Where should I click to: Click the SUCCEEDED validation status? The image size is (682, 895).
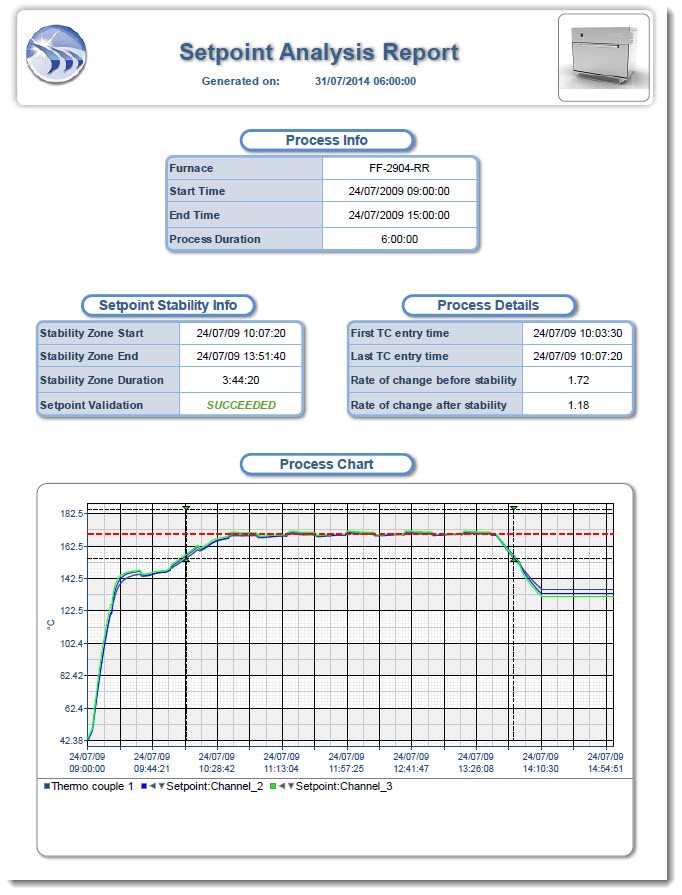241,405
